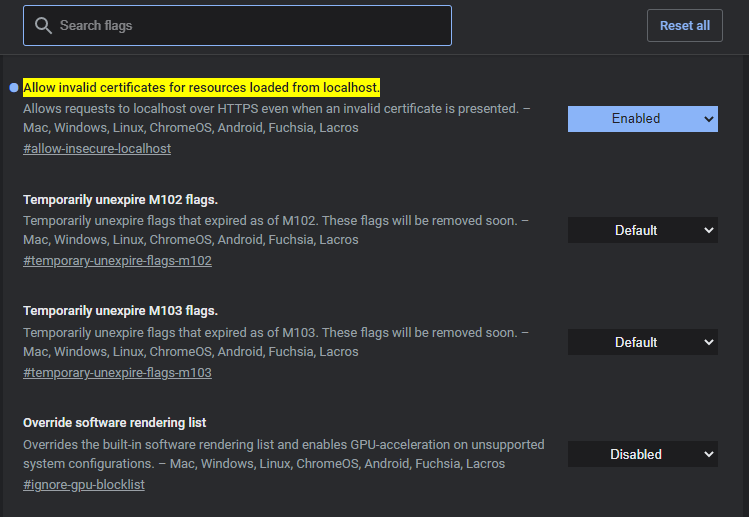Follow the #temporary-unexpire-flags-m103 link

click(117, 373)
